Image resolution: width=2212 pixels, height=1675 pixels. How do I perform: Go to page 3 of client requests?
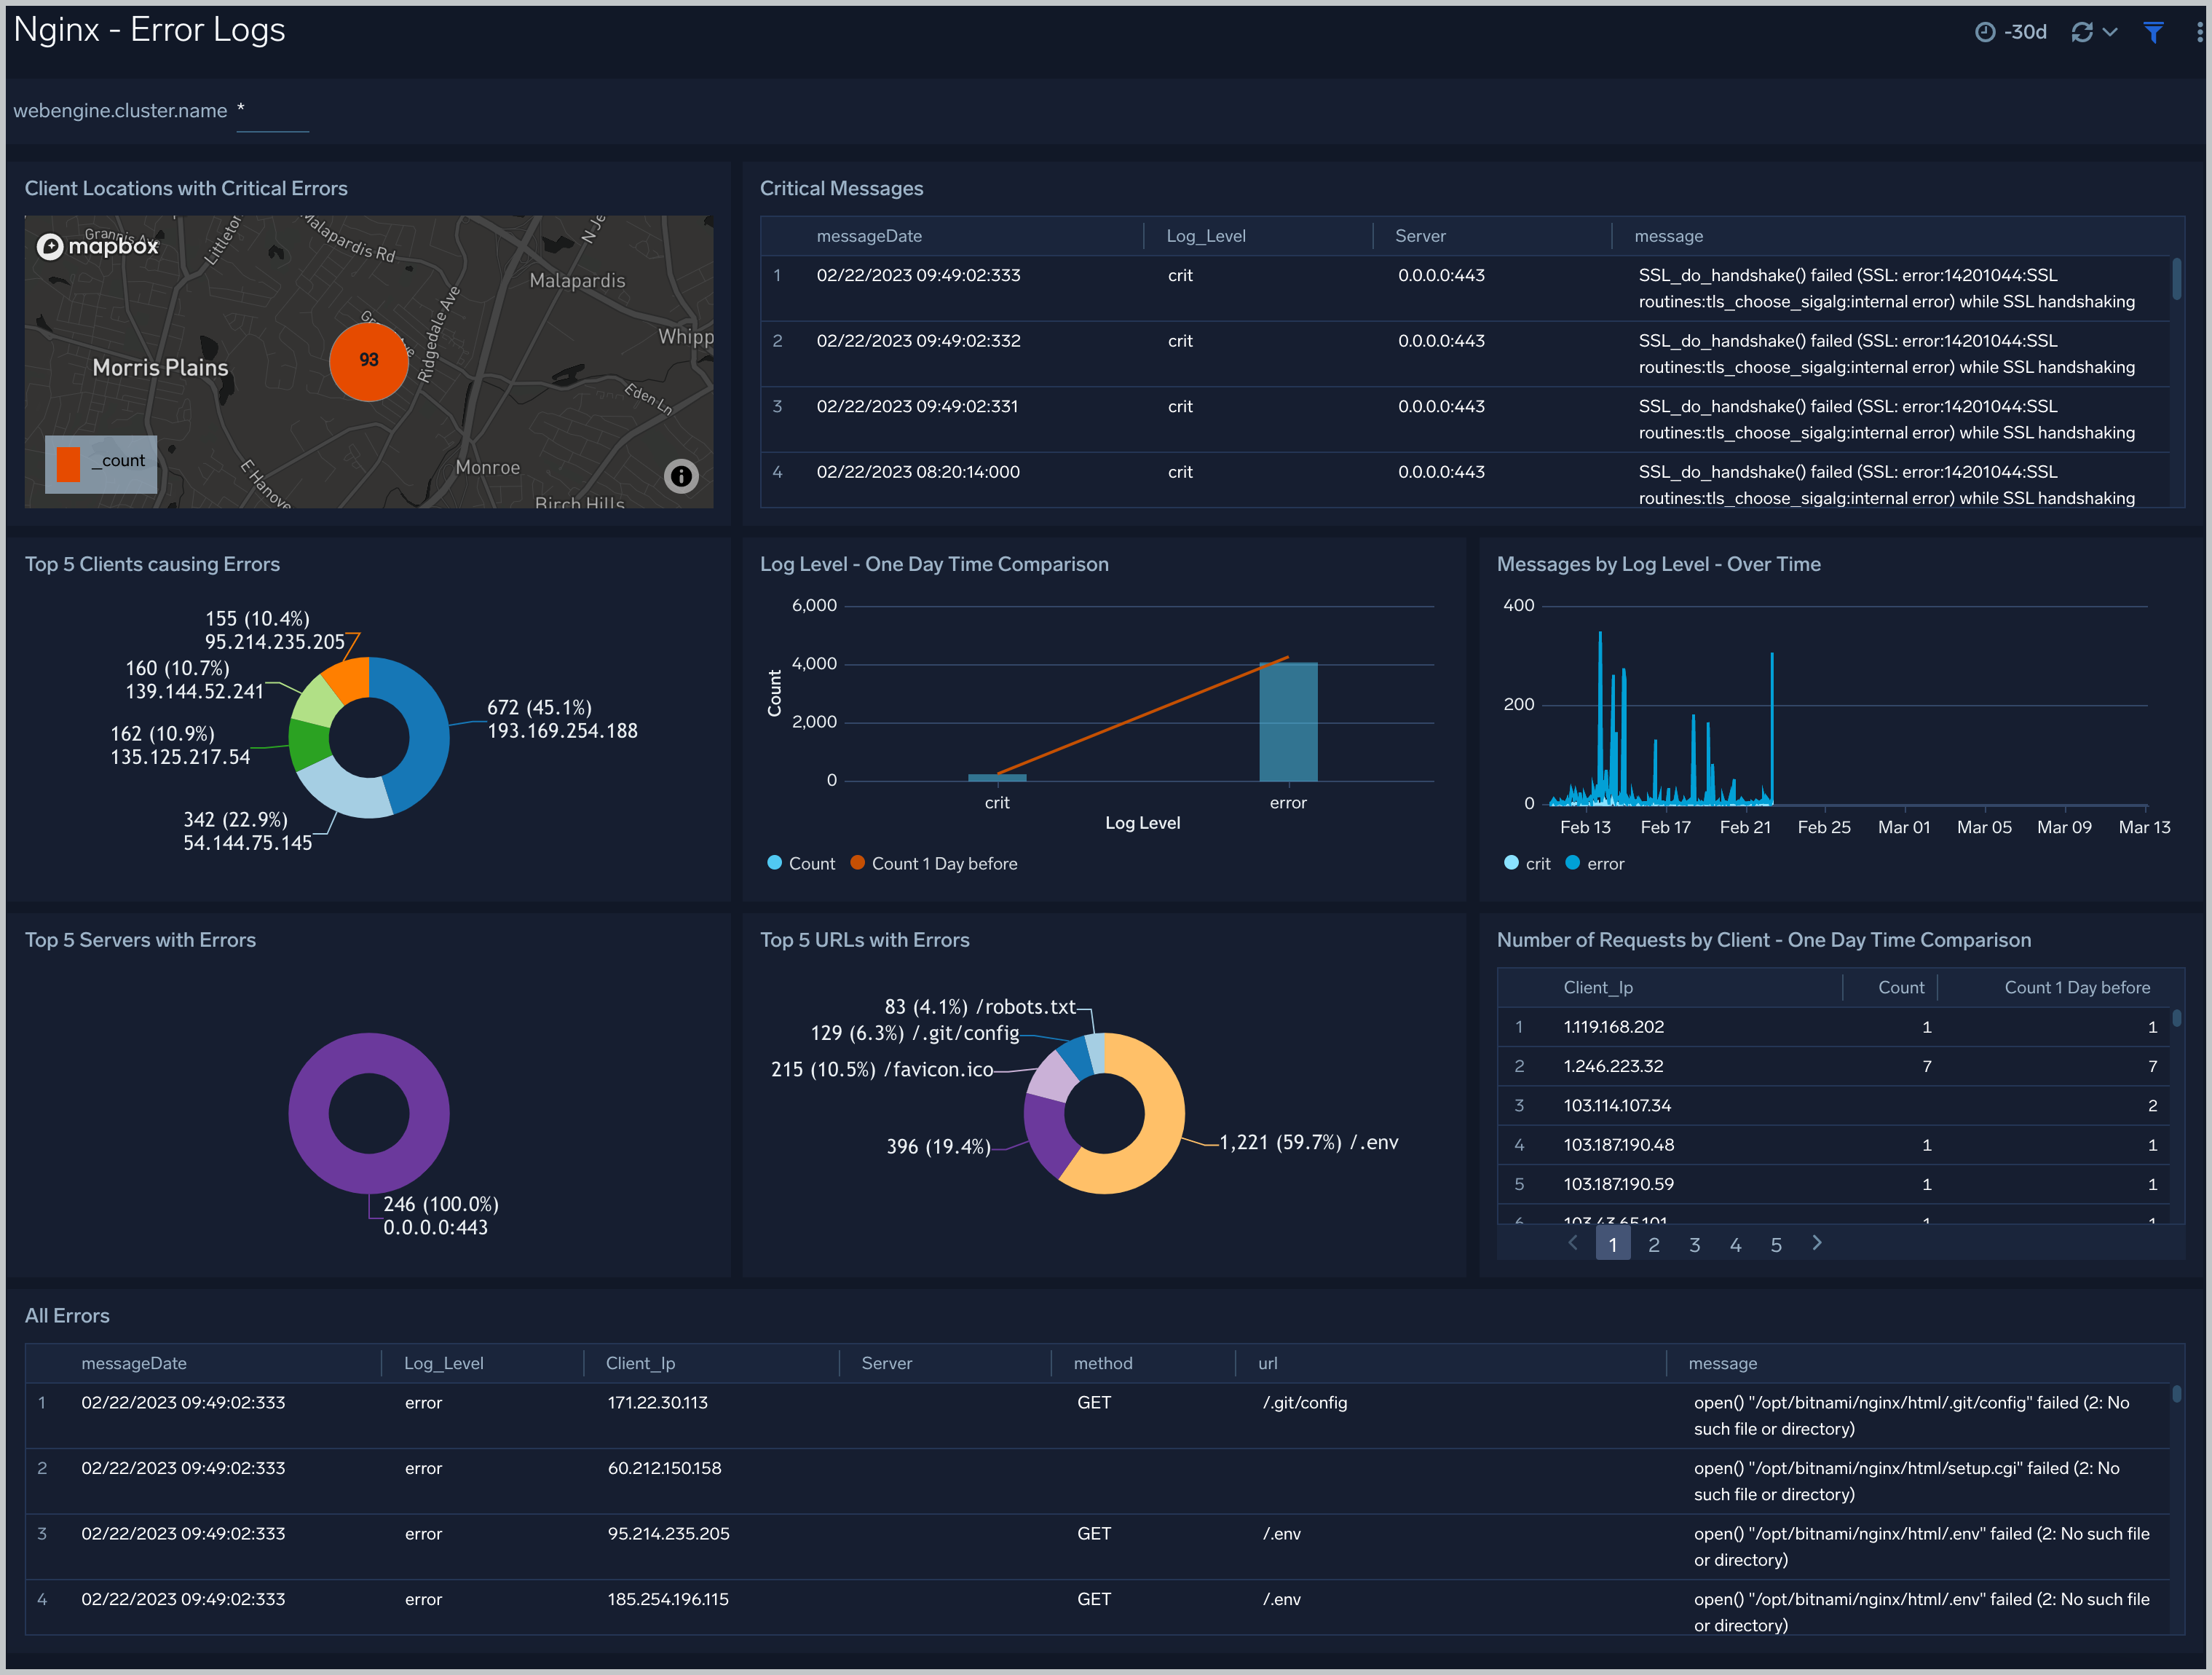click(x=1695, y=1244)
